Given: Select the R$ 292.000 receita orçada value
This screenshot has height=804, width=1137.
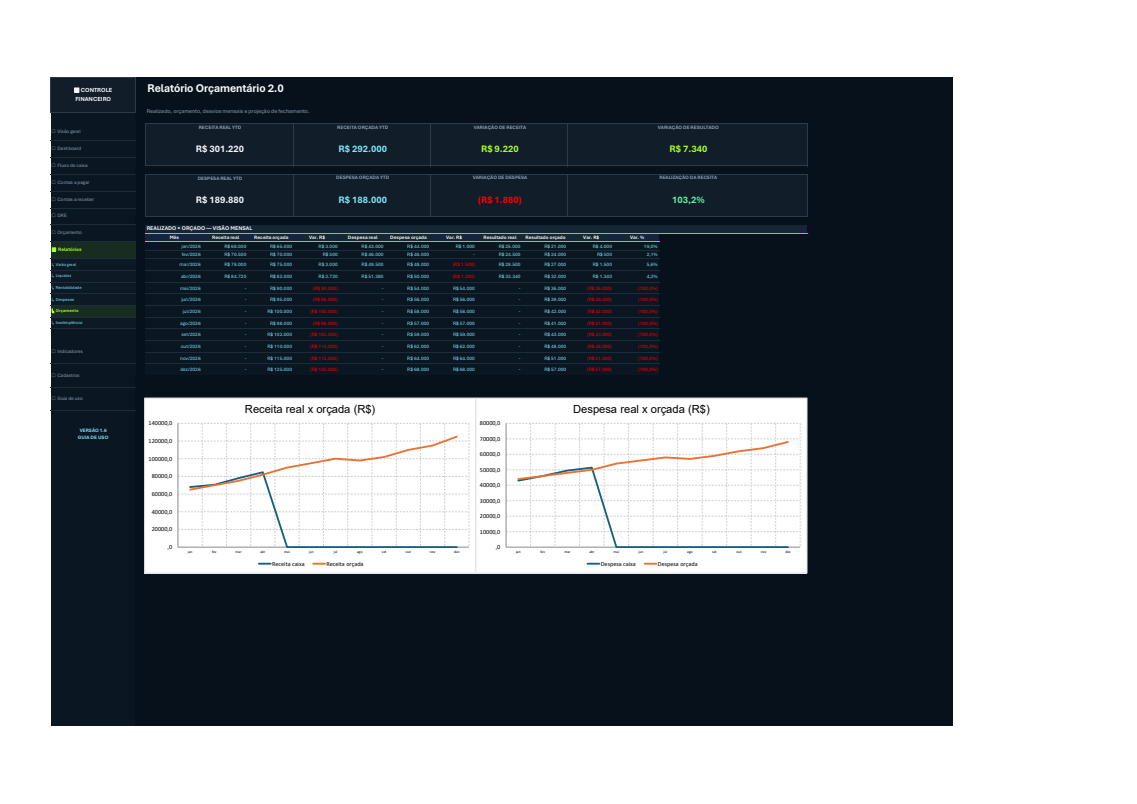Looking at the screenshot, I should [363, 149].
